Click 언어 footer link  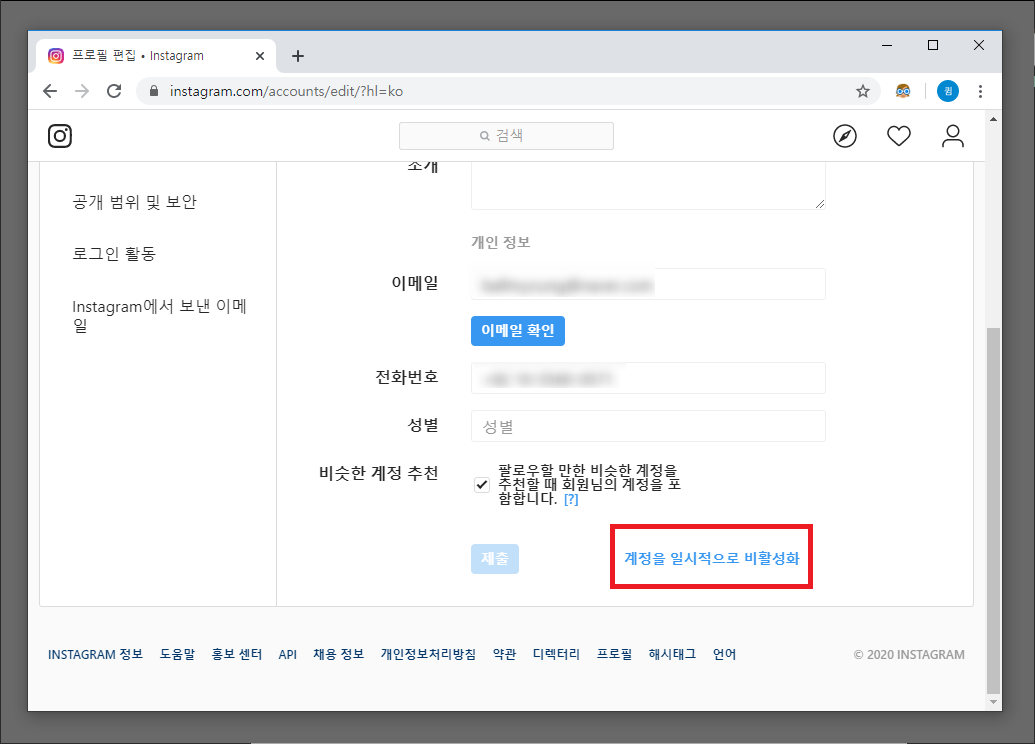click(x=724, y=654)
